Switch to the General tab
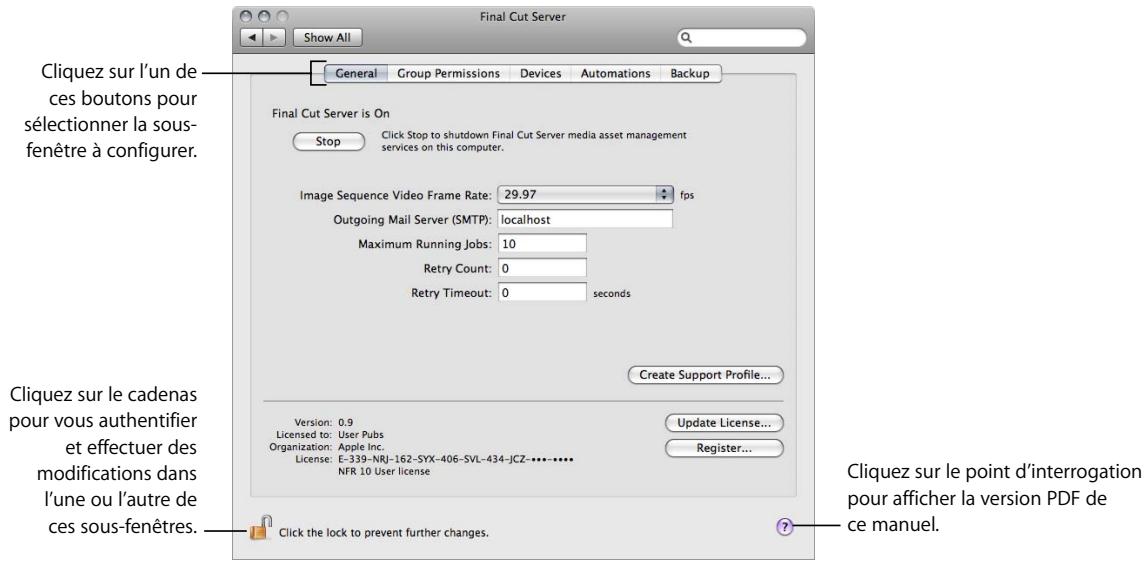Image resolution: width=1148 pixels, height=562 pixels. [356, 73]
